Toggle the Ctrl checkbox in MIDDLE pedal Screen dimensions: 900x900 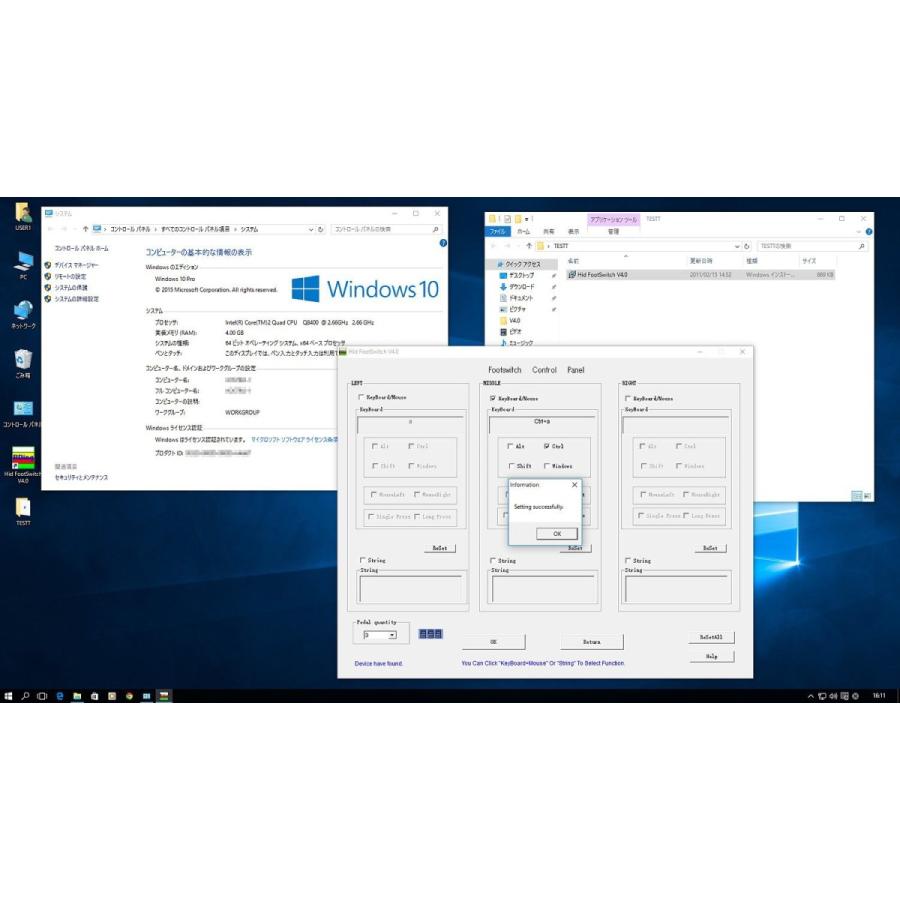tap(547, 446)
